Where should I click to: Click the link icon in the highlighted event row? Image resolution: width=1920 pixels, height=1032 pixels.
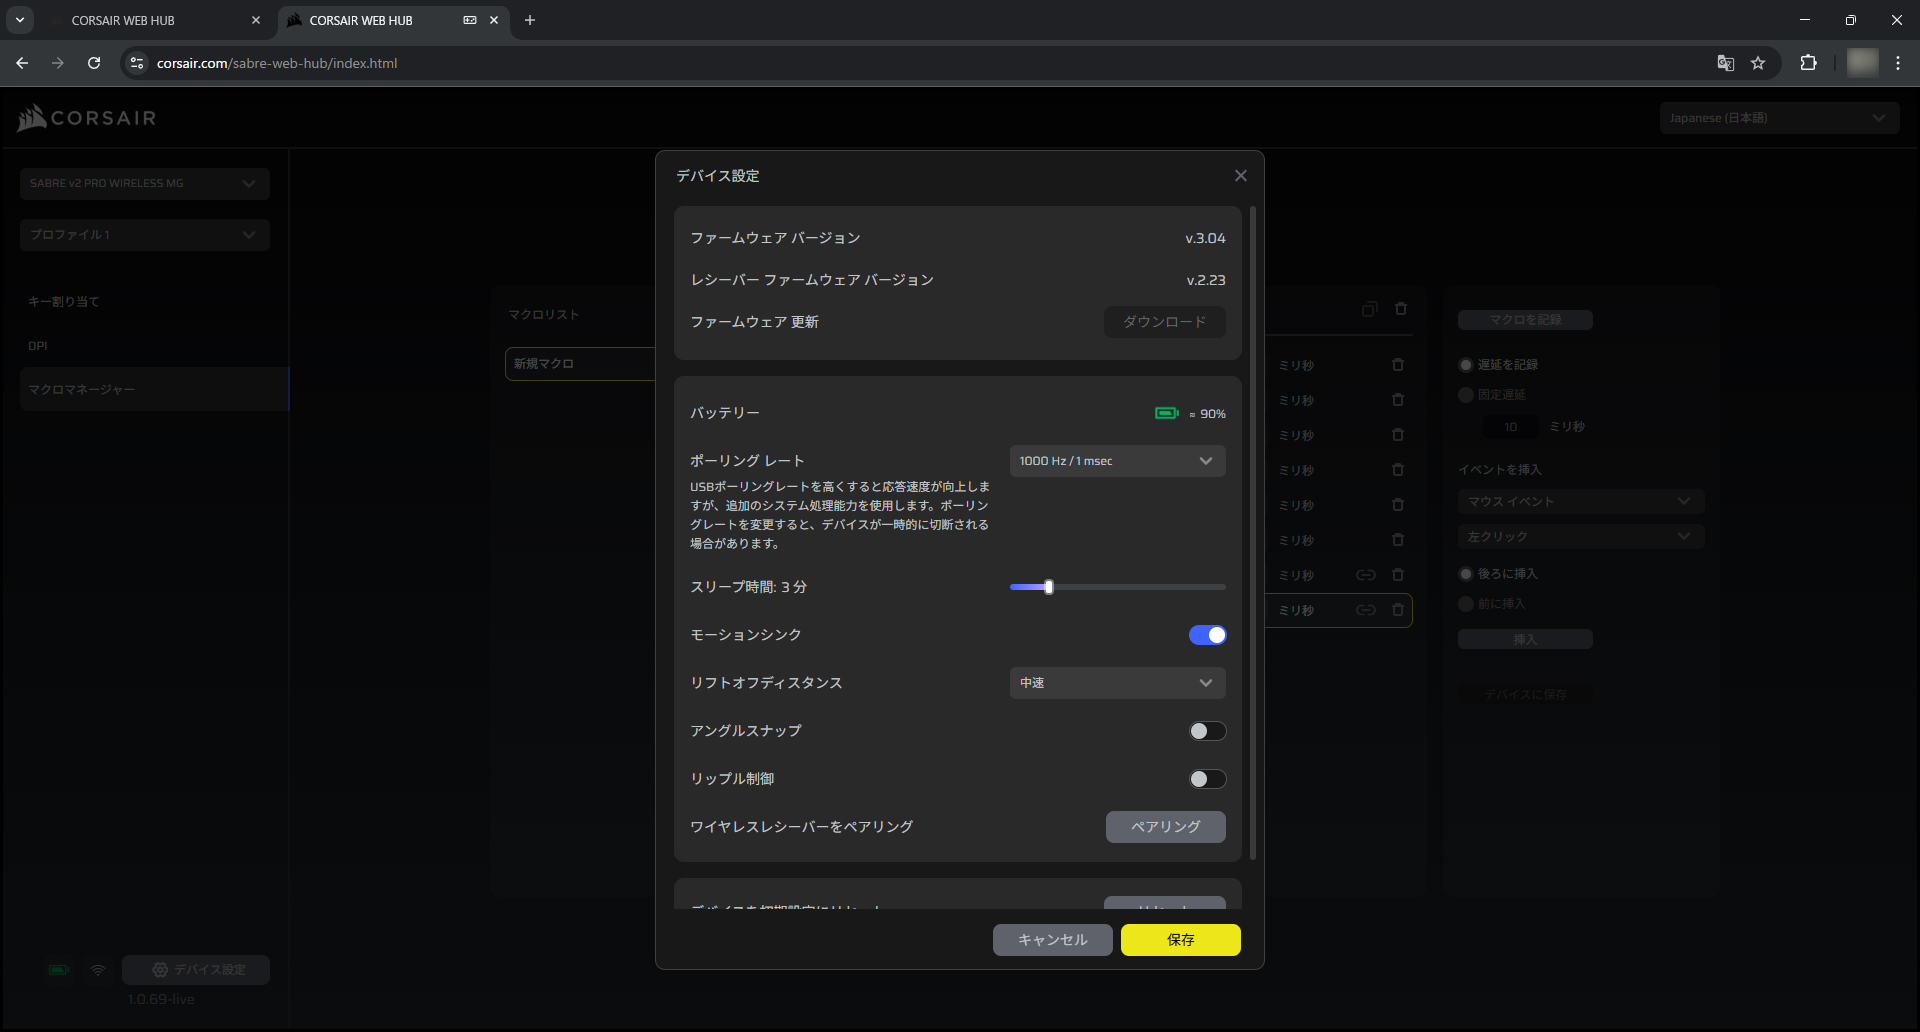pyautogui.click(x=1366, y=610)
